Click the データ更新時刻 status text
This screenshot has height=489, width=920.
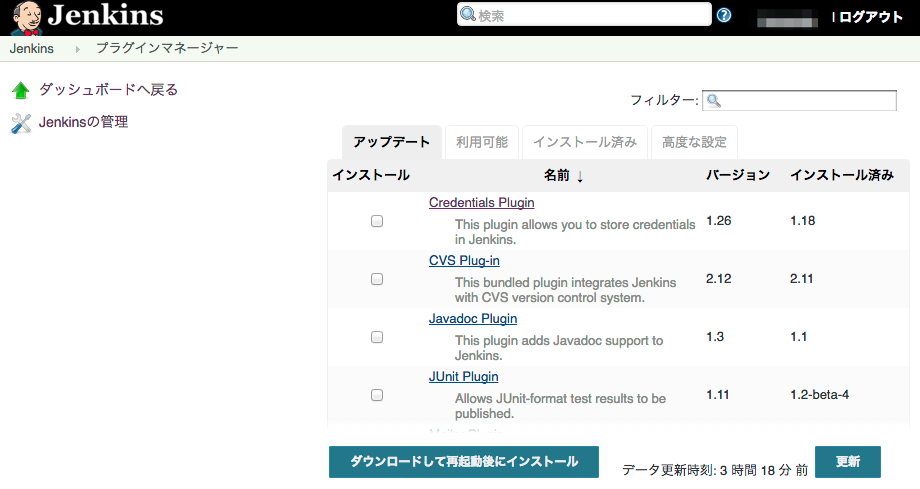[715, 470]
